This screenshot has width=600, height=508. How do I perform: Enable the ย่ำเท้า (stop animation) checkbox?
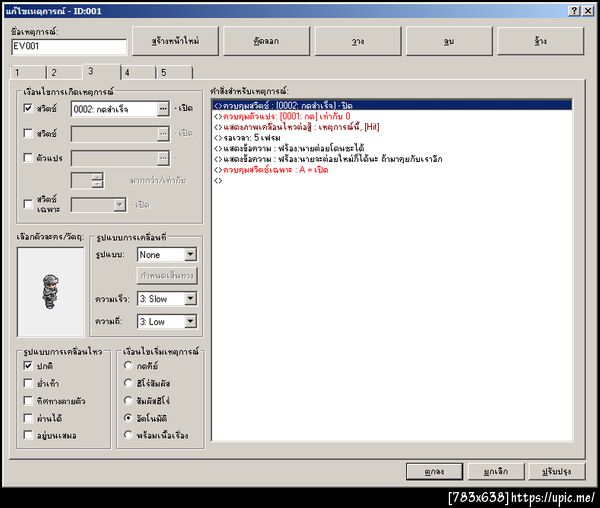pyautogui.click(x=28, y=383)
